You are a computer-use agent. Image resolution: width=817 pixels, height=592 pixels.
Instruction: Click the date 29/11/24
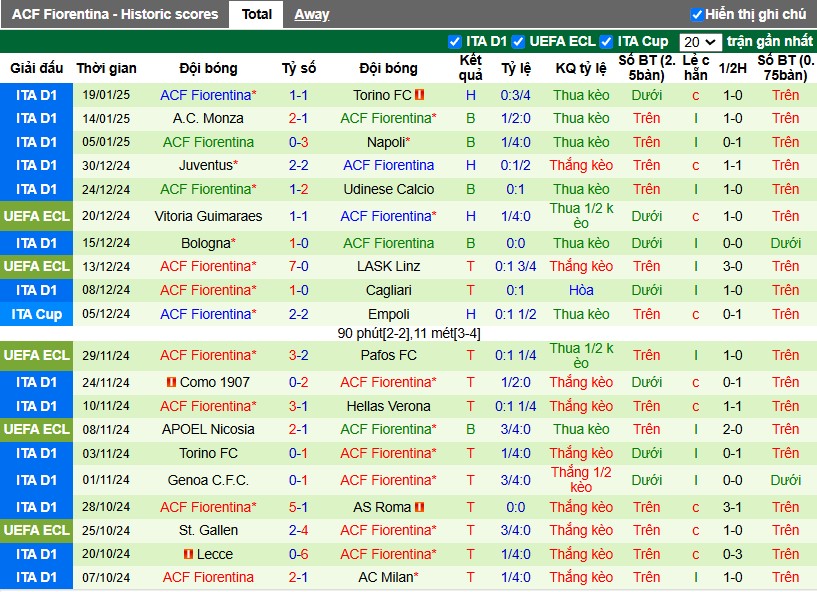[106, 355]
